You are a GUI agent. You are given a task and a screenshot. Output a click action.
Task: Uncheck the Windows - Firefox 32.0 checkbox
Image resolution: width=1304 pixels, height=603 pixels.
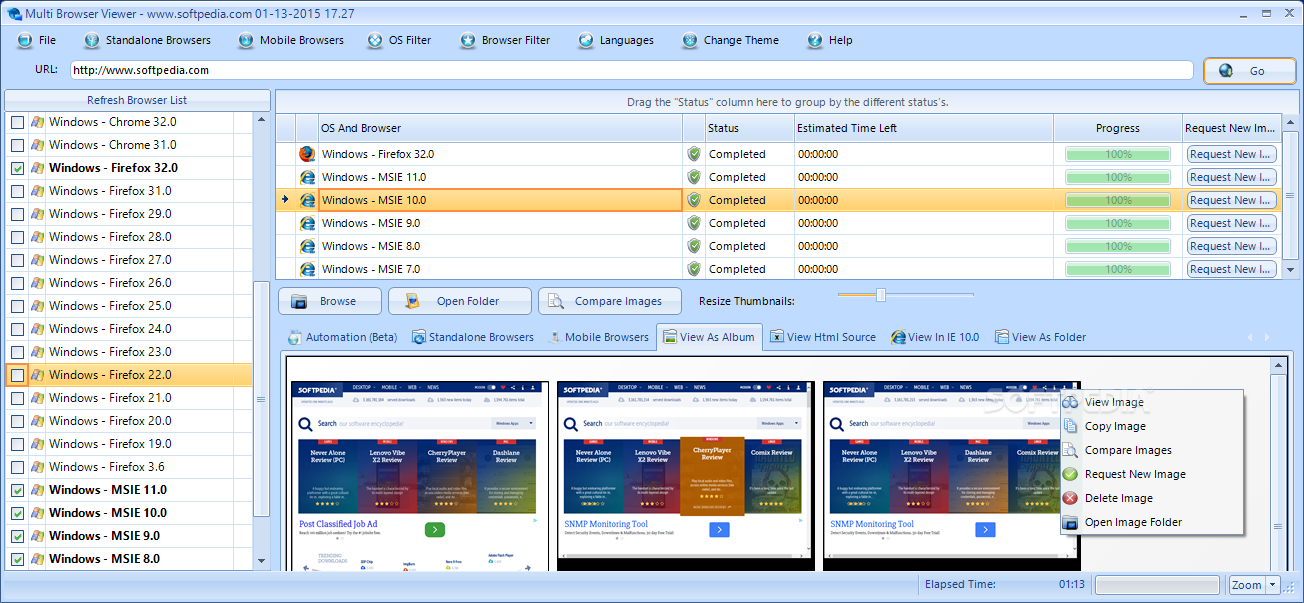pos(17,168)
